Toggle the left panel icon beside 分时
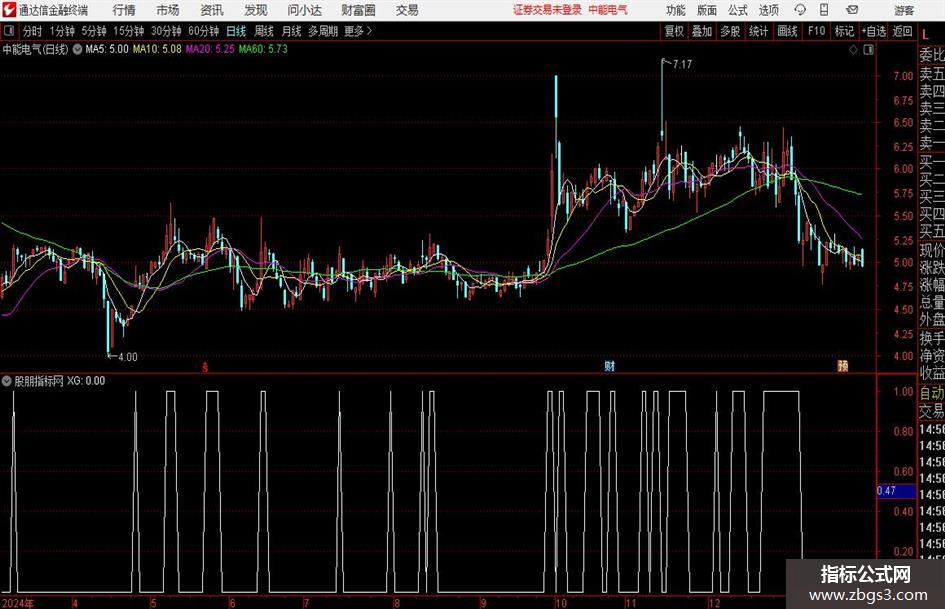This screenshot has width=945, height=609. (9, 30)
